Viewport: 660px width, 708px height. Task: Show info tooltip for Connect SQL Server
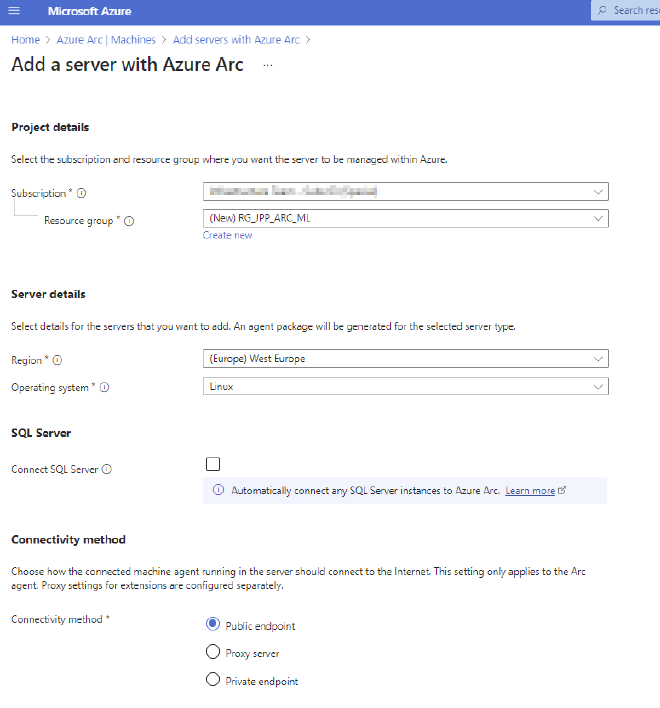[x=107, y=470]
